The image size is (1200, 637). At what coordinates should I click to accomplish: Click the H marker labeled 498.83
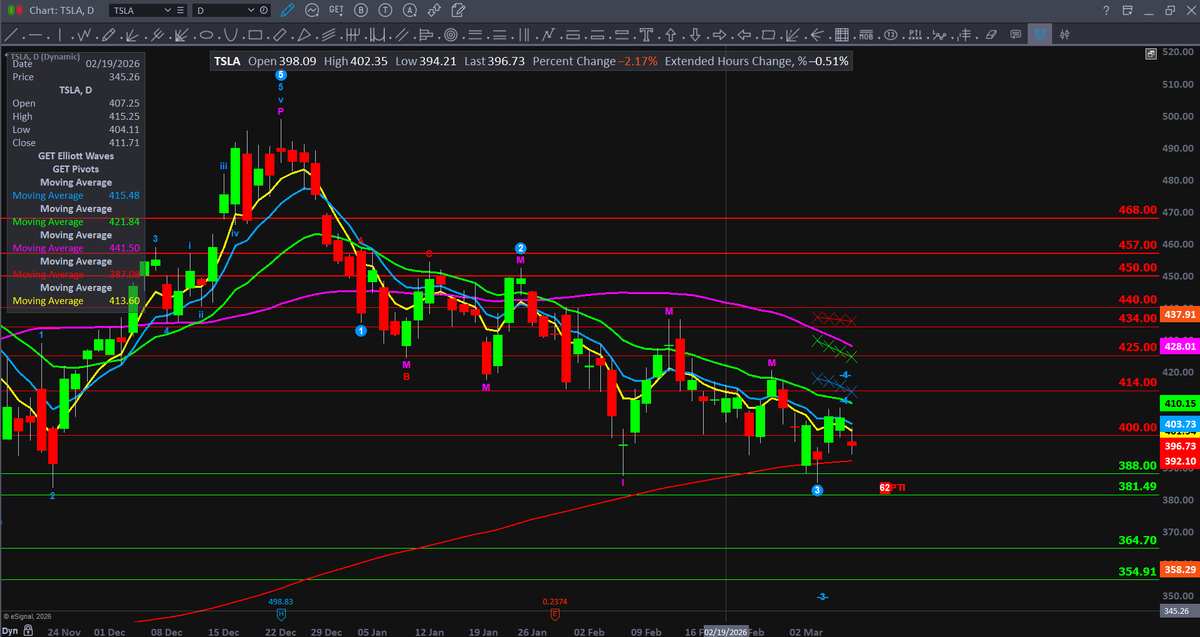tap(281, 613)
